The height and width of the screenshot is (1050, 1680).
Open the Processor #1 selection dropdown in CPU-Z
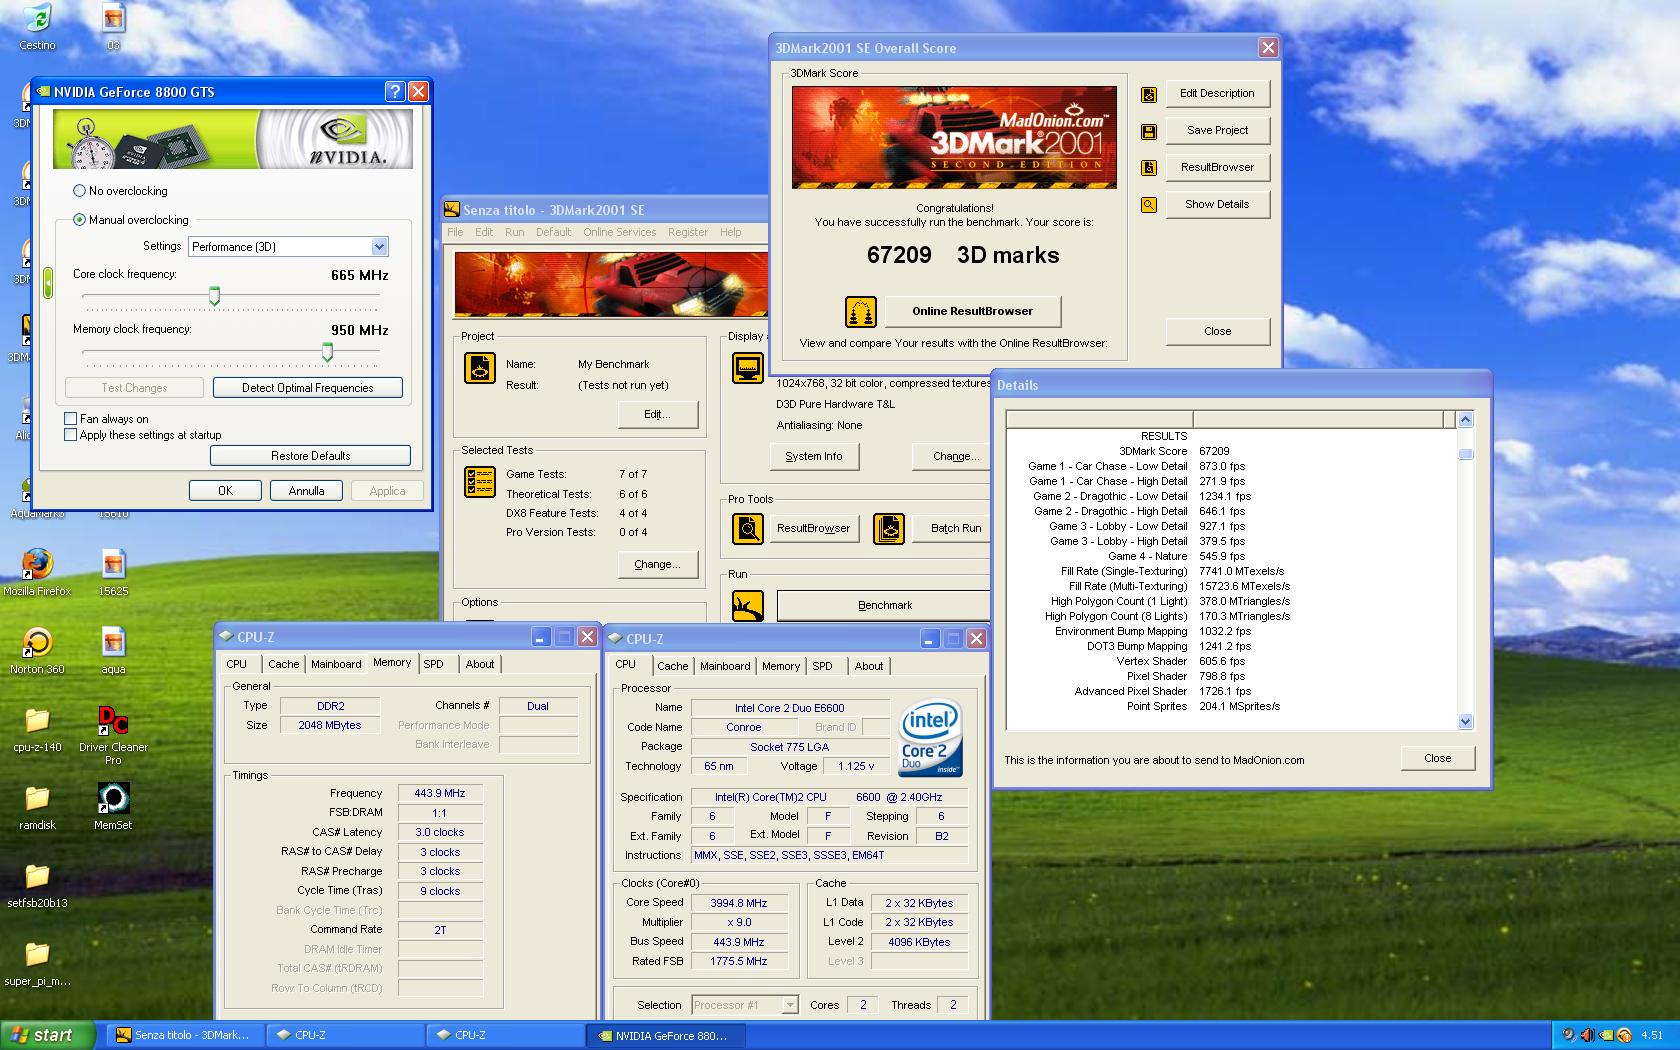pyautogui.click(x=744, y=1005)
